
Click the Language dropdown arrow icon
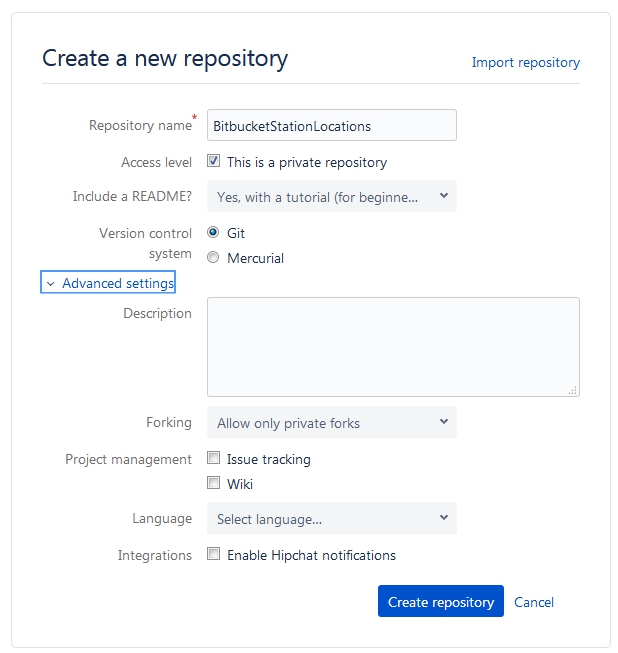[x=443, y=518]
